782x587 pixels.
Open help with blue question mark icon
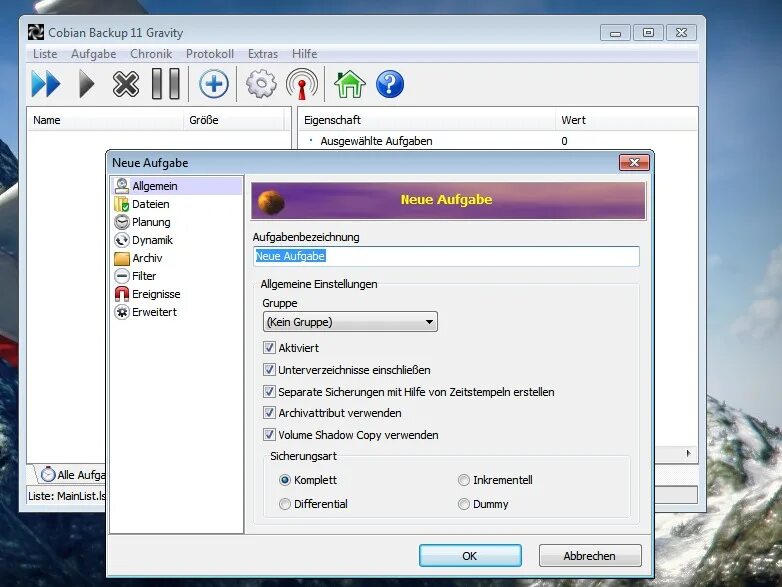[390, 84]
